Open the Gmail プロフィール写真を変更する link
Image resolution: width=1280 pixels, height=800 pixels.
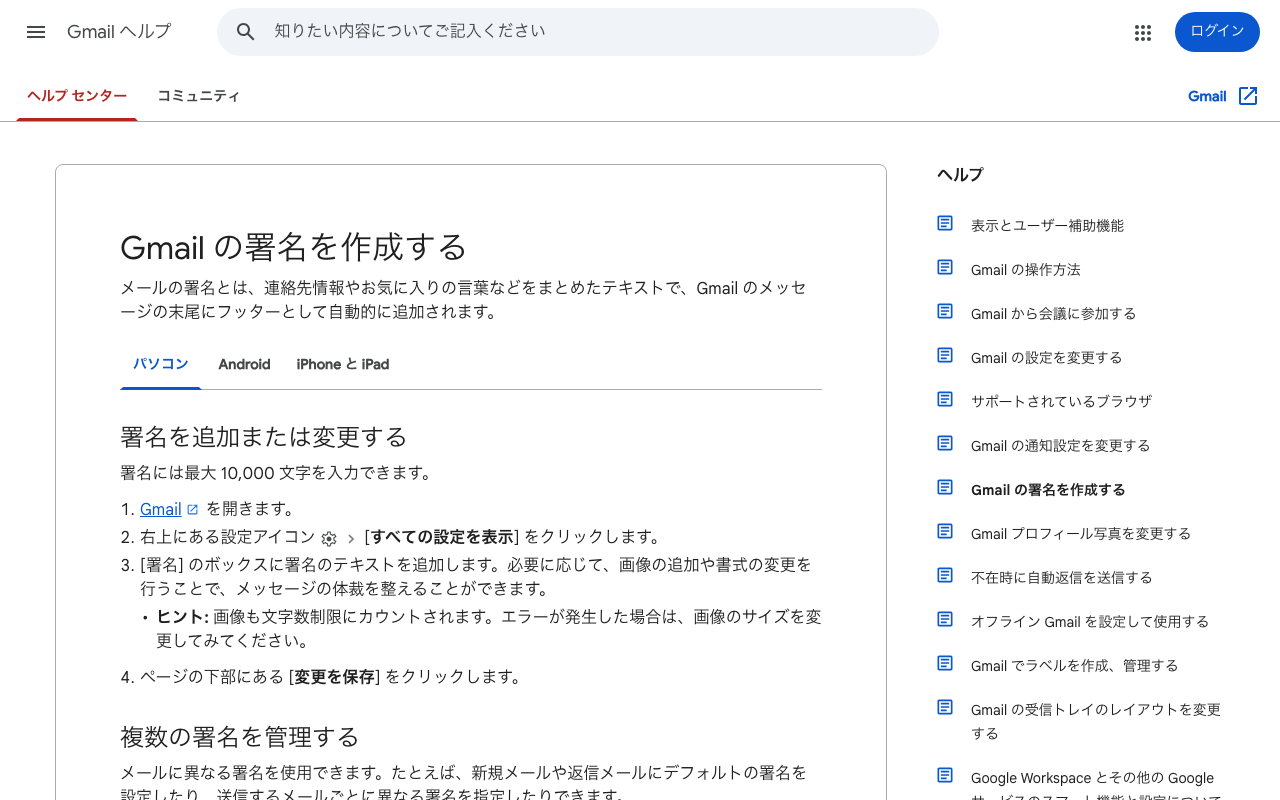click(x=1081, y=534)
